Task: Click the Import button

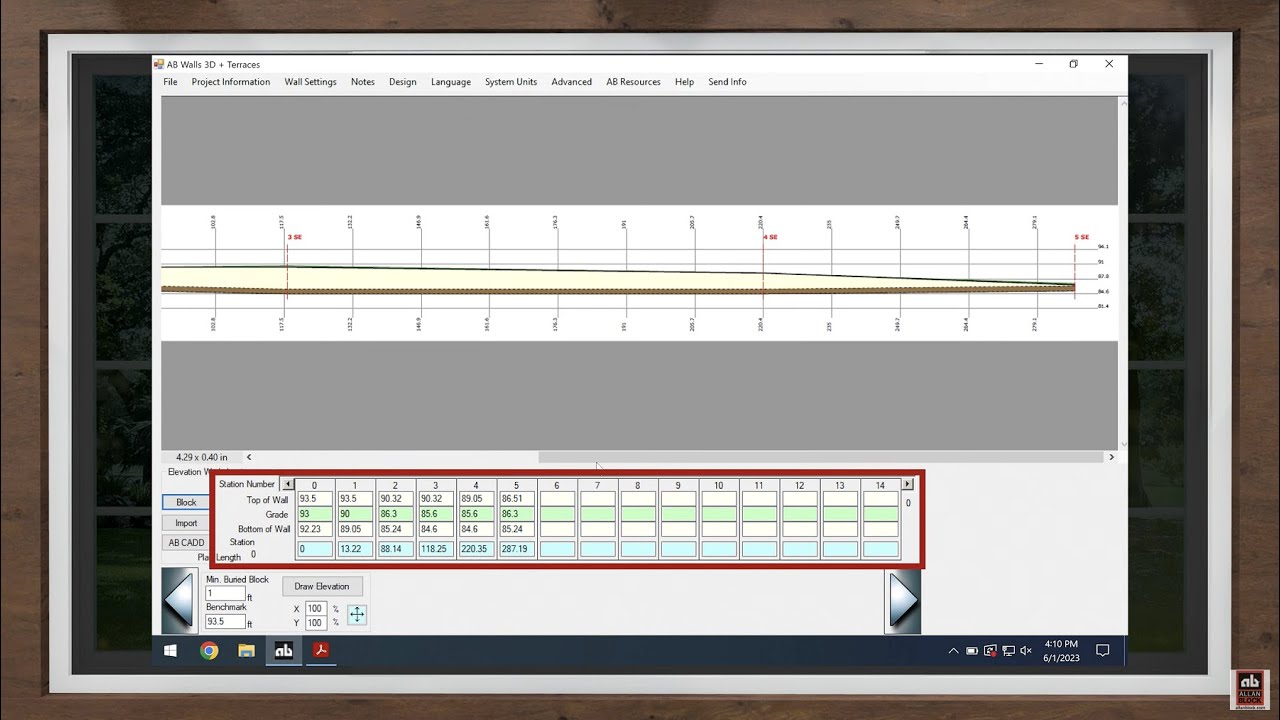Action: [186, 523]
